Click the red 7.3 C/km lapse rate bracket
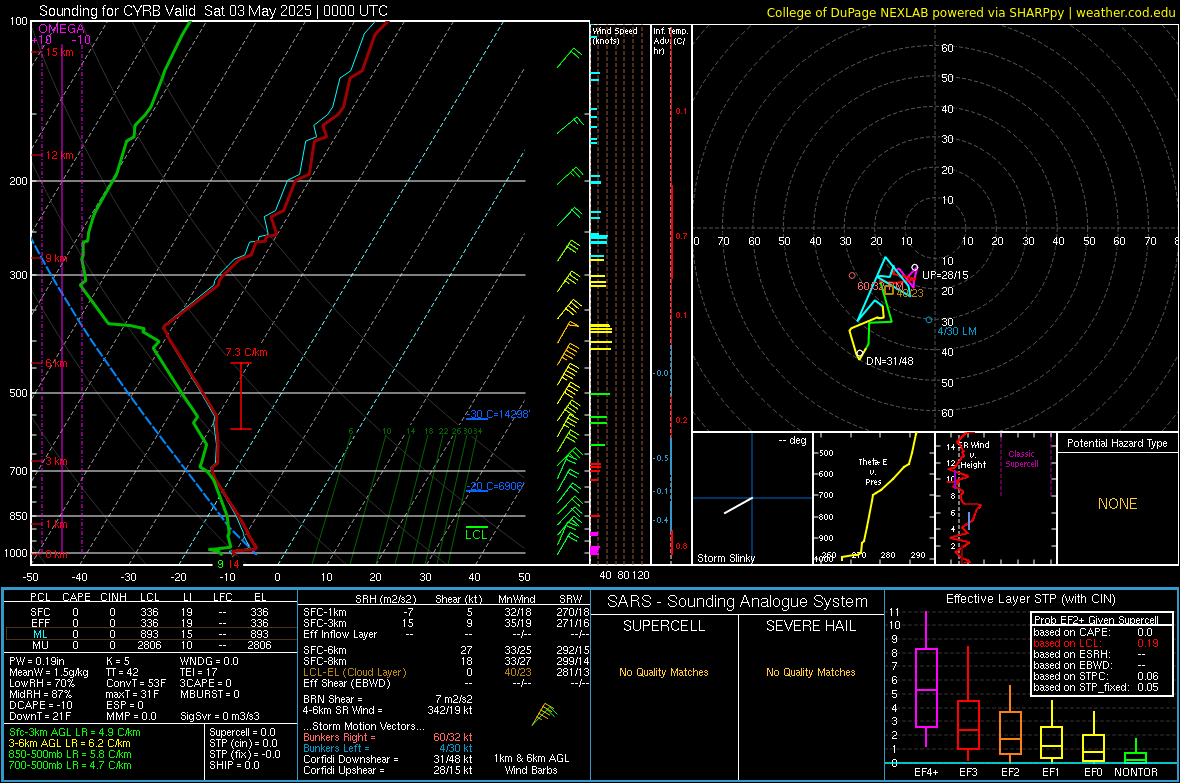Image resolution: width=1180 pixels, height=783 pixels. 241,396
